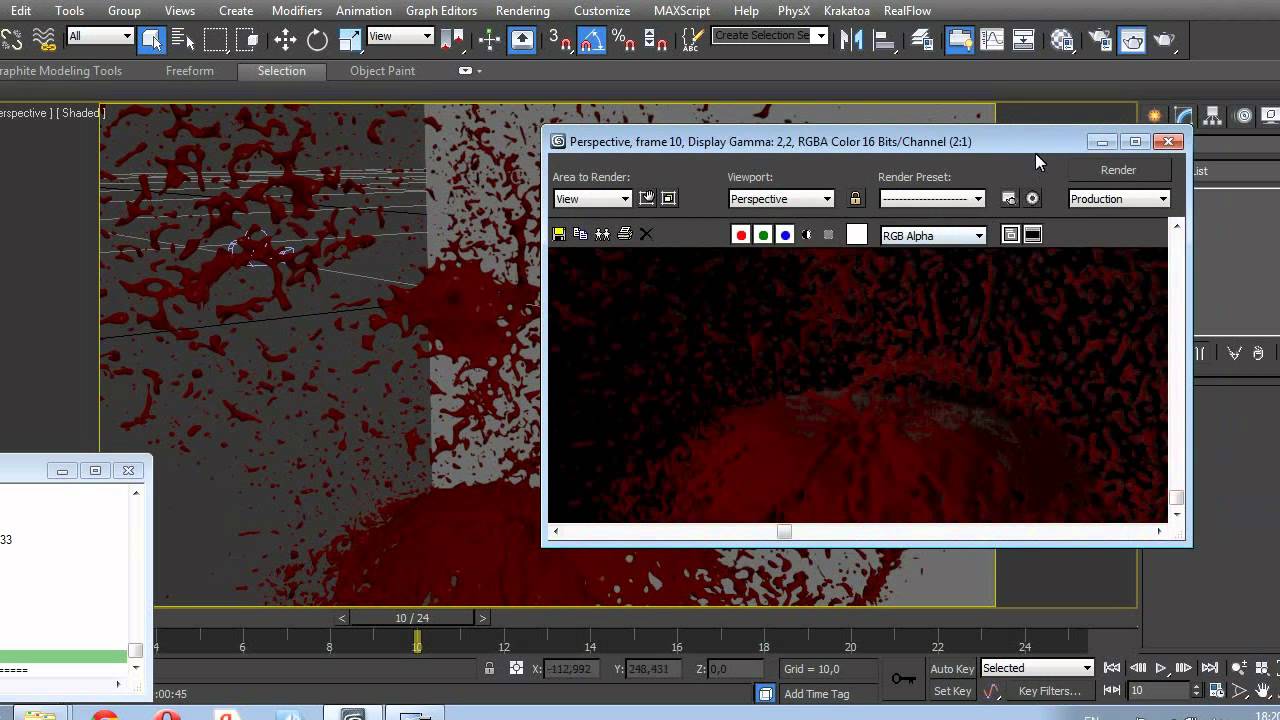Click the white color swatch
Viewport: 1280px width, 720px height.
857,235
